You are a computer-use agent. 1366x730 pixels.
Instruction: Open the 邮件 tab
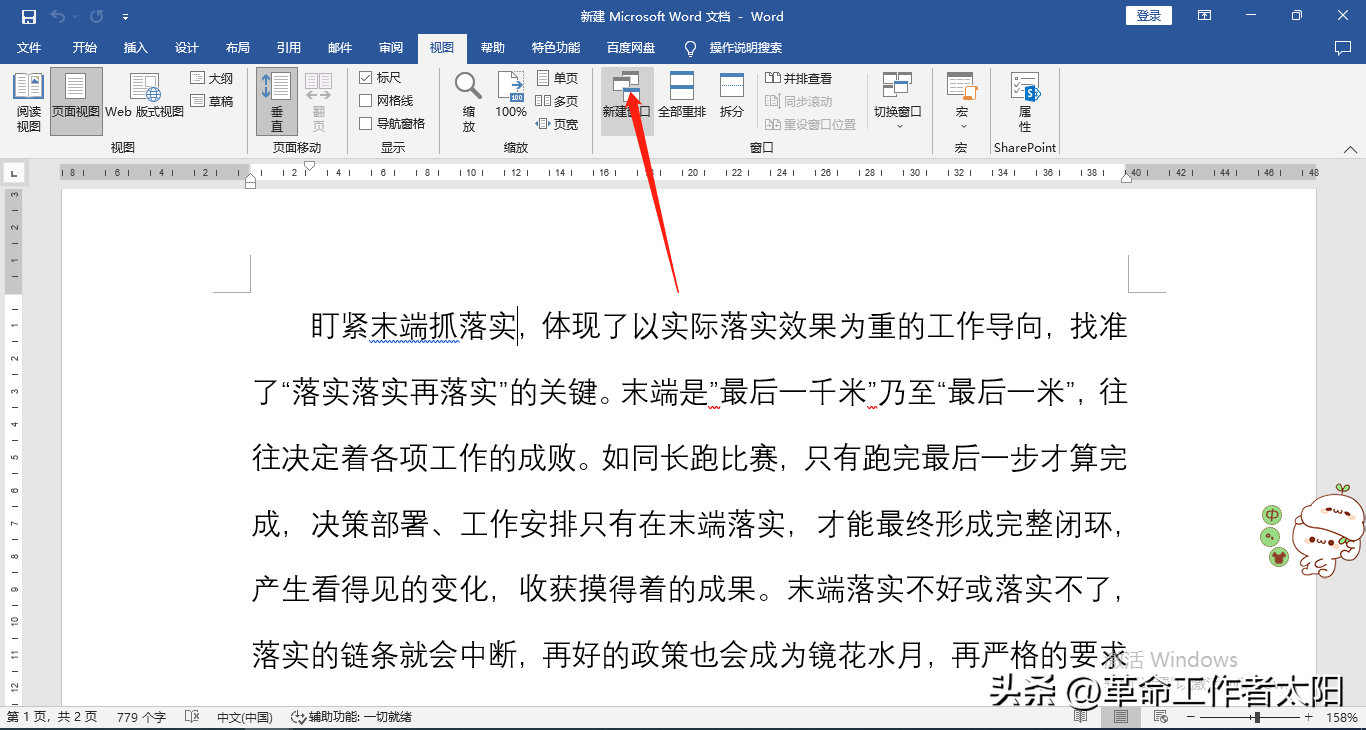click(x=340, y=48)
